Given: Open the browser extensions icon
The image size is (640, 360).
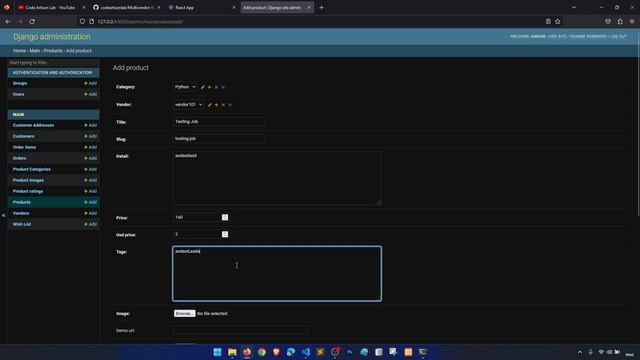Looking at the screenshot, I should 620,21.
